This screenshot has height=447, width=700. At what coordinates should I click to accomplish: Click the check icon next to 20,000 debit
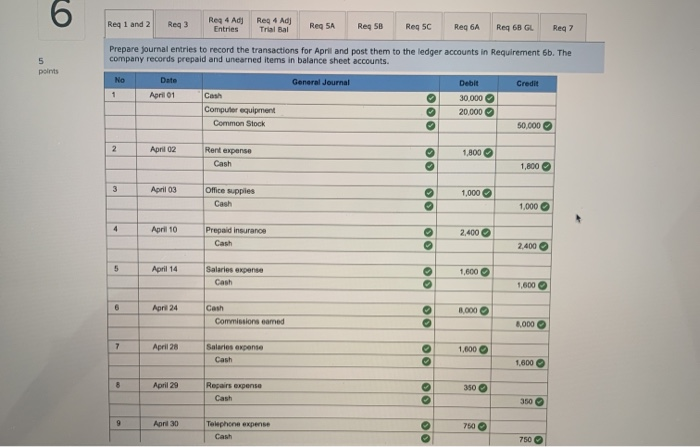pyautogui.click(x=489, y=112)
